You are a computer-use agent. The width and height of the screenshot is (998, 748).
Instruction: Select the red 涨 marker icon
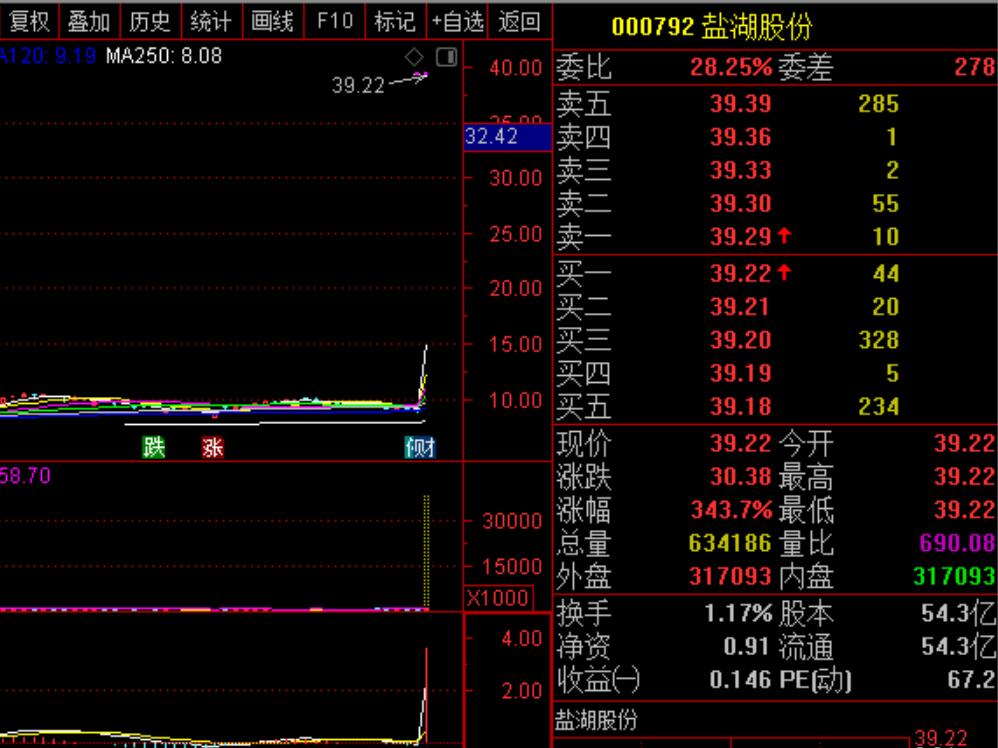213,448
